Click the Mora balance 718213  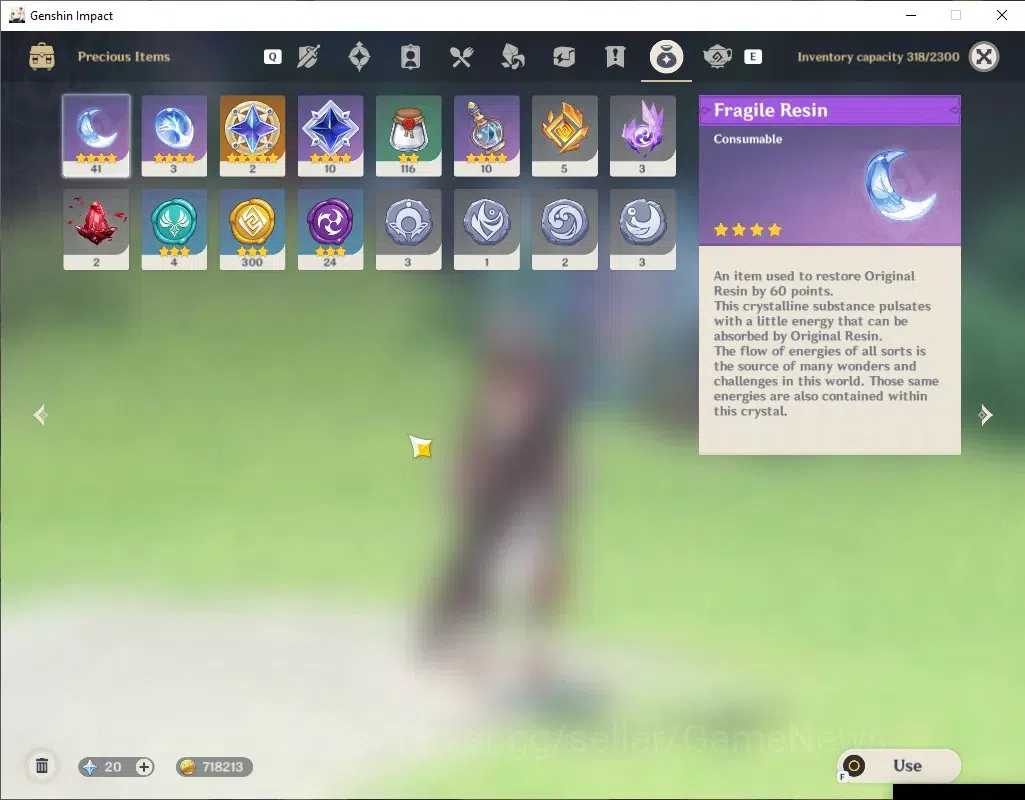coord(214,767)
